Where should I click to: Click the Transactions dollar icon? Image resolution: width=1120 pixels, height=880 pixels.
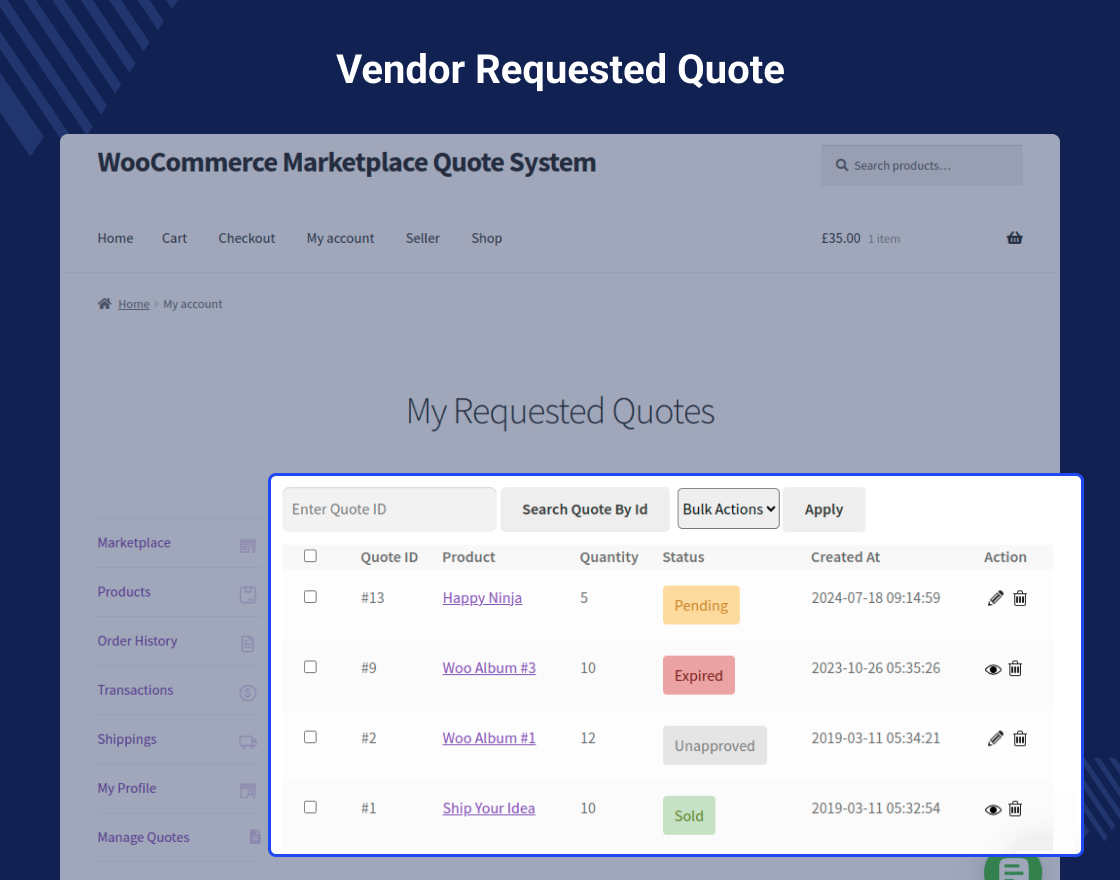[248, 693]
